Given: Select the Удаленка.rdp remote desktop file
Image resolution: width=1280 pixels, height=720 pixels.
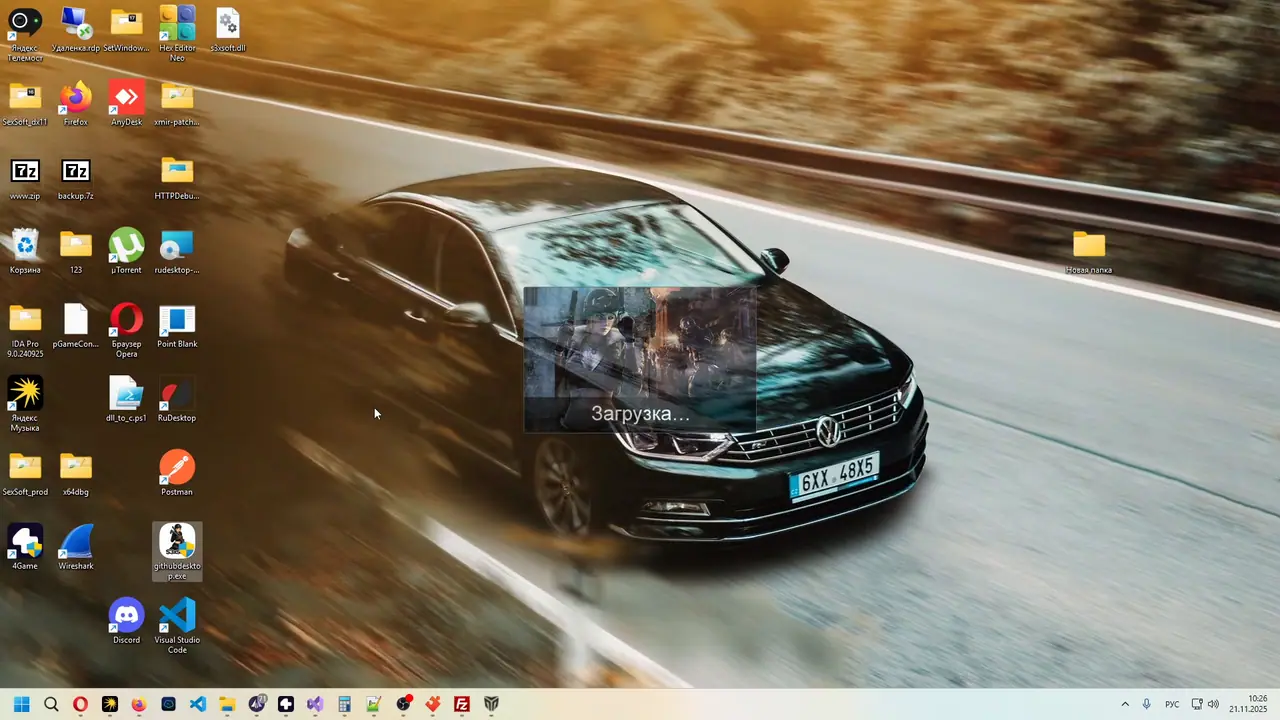Looking at the screenshot, I should tap(76, 30).
